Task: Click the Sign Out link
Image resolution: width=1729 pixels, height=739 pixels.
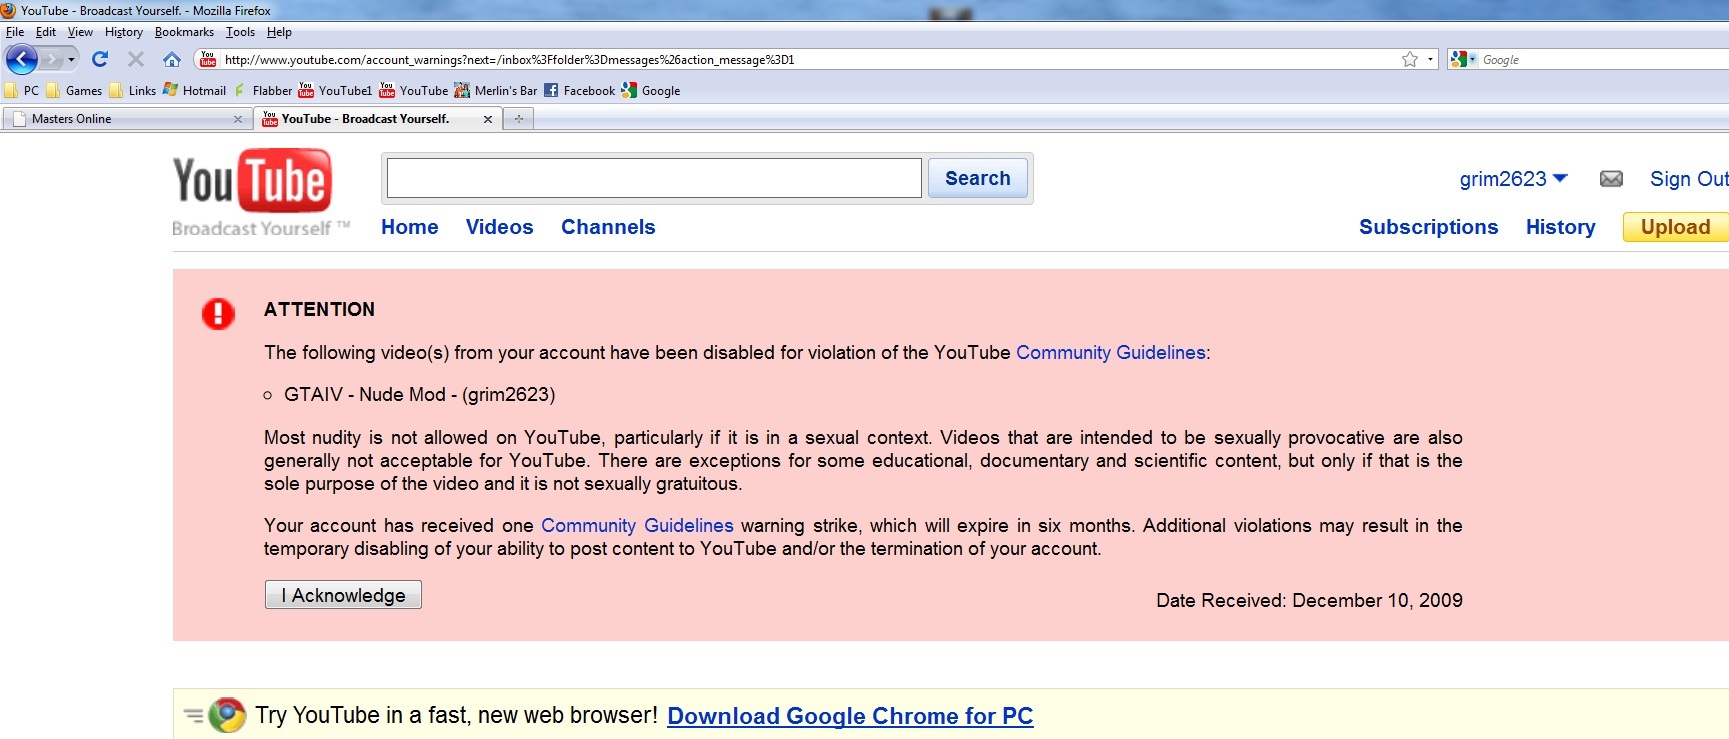Action: (1689, 179)
